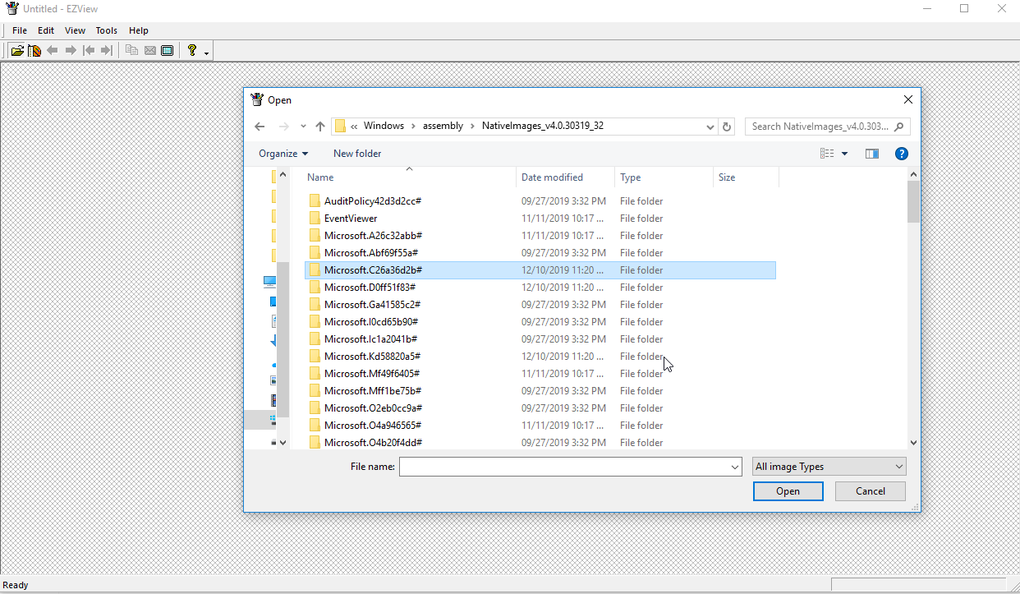Expand the hidden breadcrumb path chevrons
The image size is (1020, 594).
coord(354,126)
